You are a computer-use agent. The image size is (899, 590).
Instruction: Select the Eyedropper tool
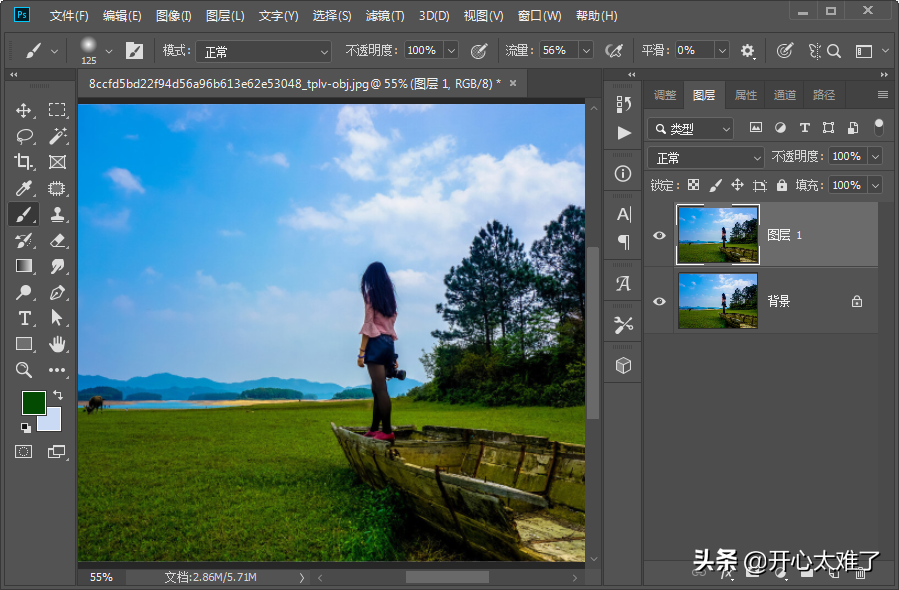24,188
